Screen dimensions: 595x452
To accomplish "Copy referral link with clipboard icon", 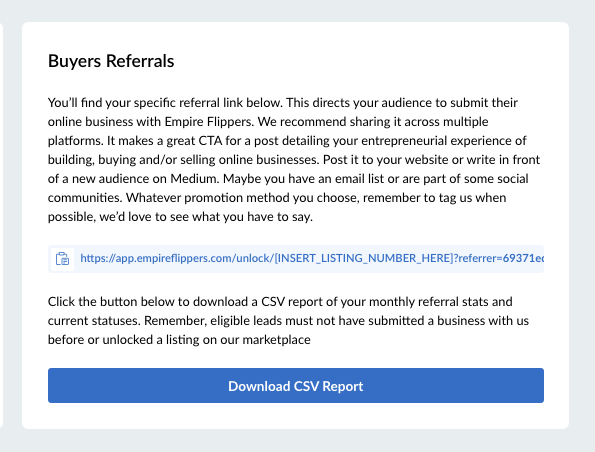I will pyautogui.click(x=62, y=258).
